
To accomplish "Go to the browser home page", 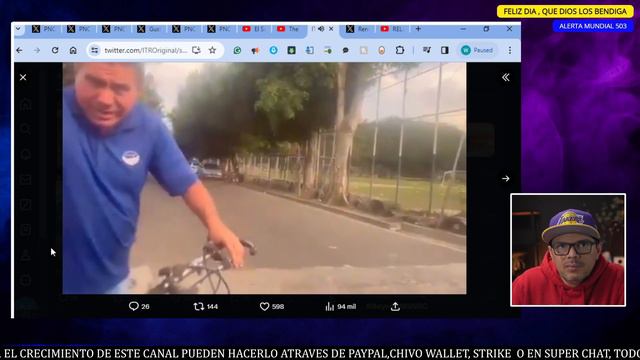I will (73, 50).
